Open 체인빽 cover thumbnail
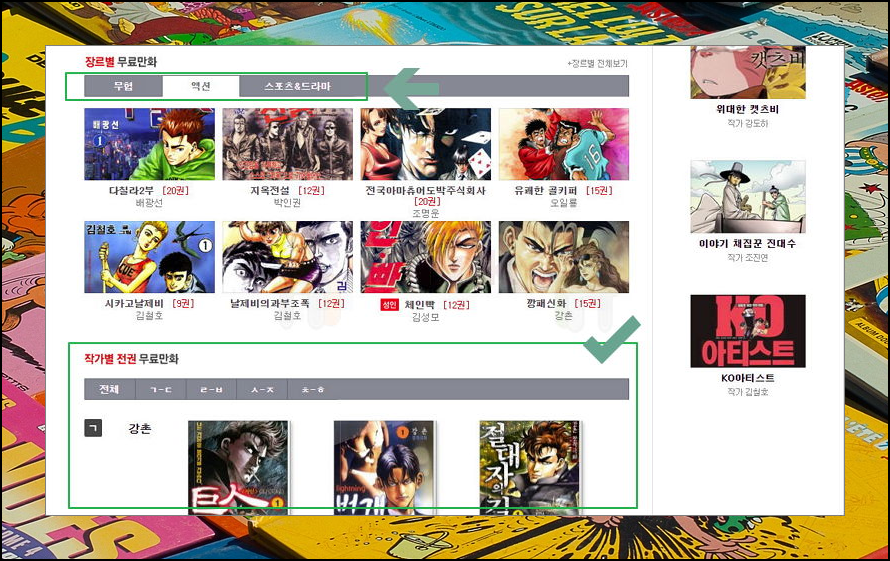The image size is (890, 561). point(426,257)
